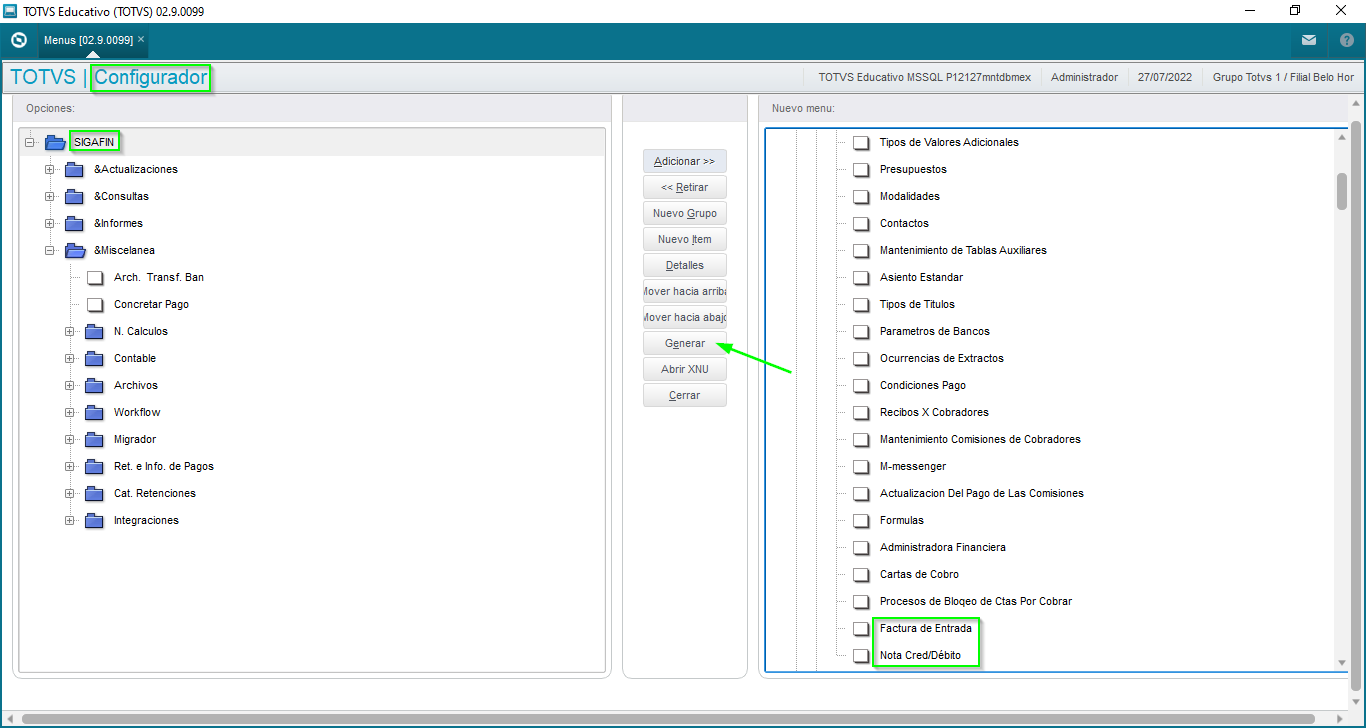The height and width of the screenshot is (728, 1366).
Task: Check the Tipos de Titulos box
Action: click(861, 304)
